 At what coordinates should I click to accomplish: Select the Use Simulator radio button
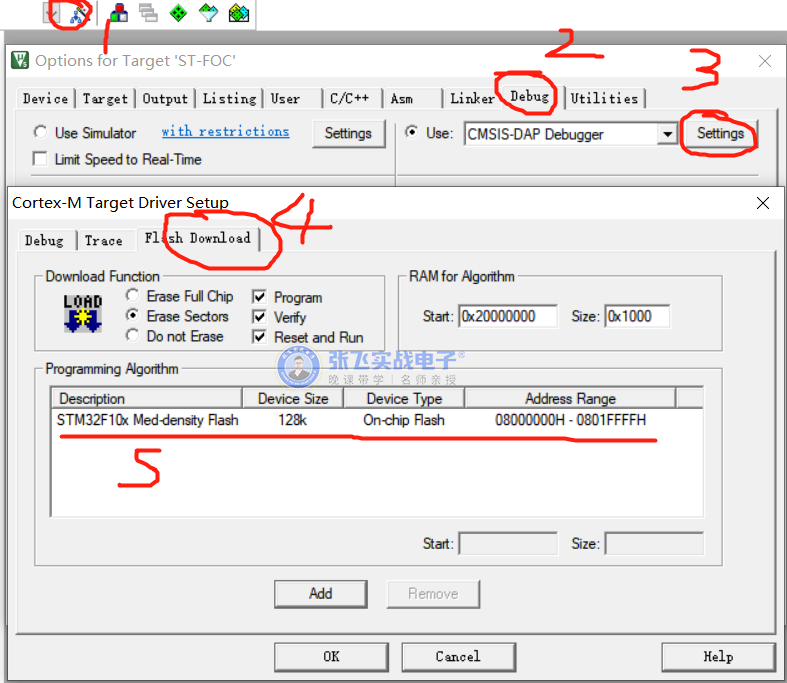tap(40, 132)
